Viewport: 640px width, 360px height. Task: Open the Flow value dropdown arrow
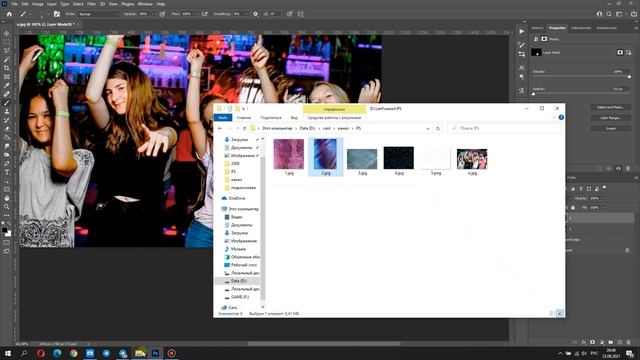click(196, 14)
